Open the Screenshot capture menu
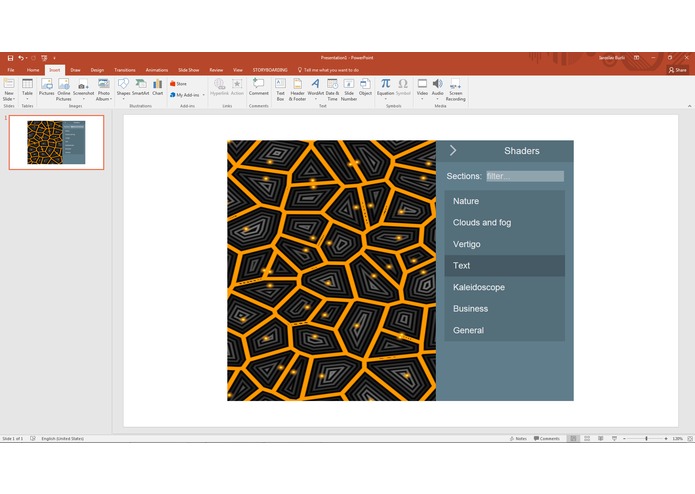 tap(83, 89)
